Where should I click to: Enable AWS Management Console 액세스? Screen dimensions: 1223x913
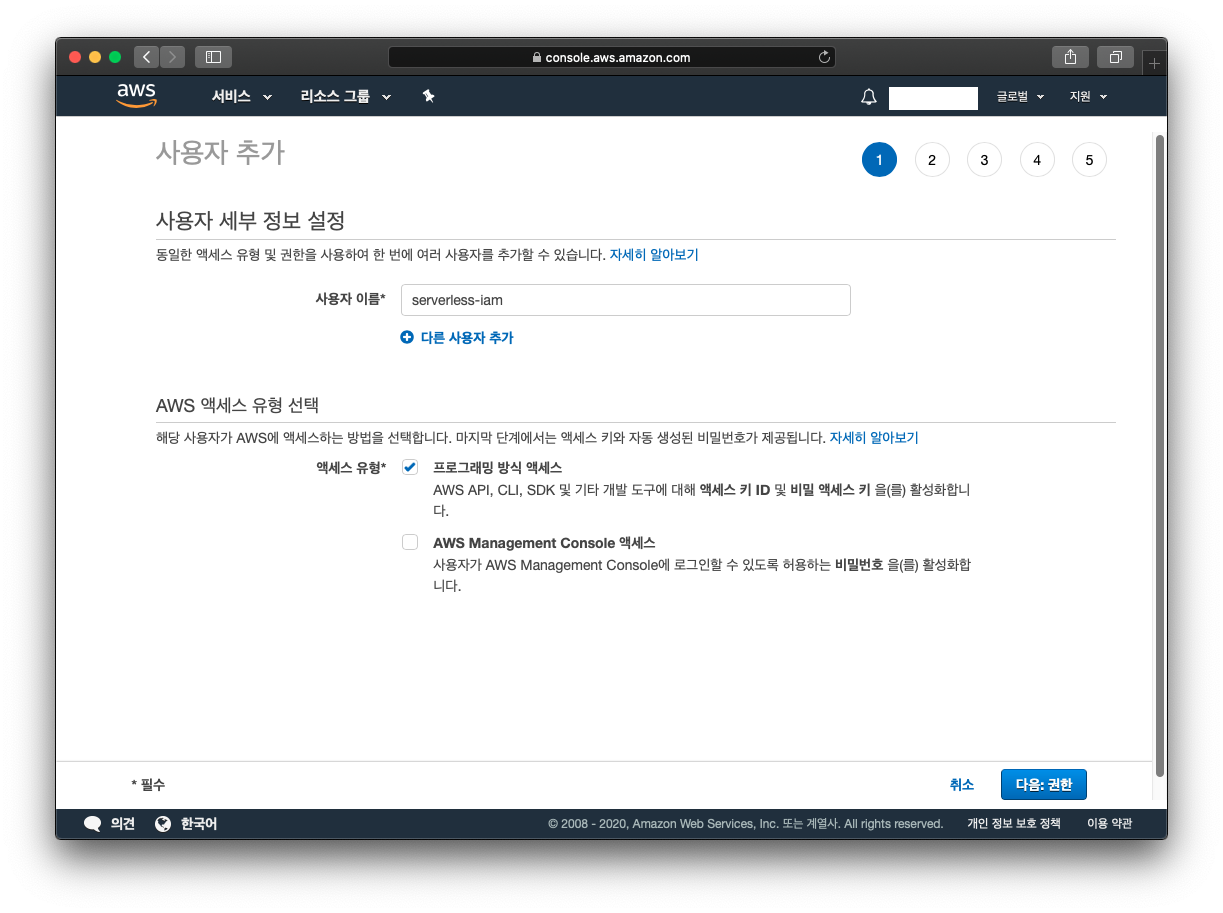410,541
